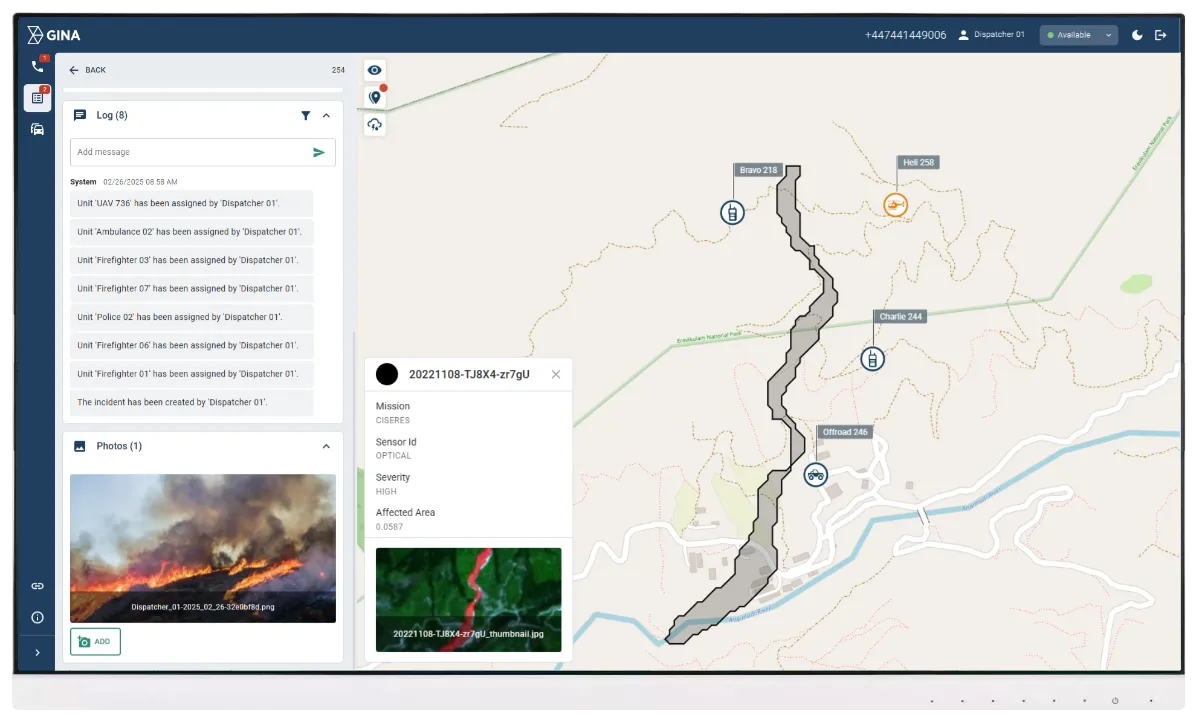Collapse the Photos section
Screen dimensions: 1200x718
coord(326,446)
